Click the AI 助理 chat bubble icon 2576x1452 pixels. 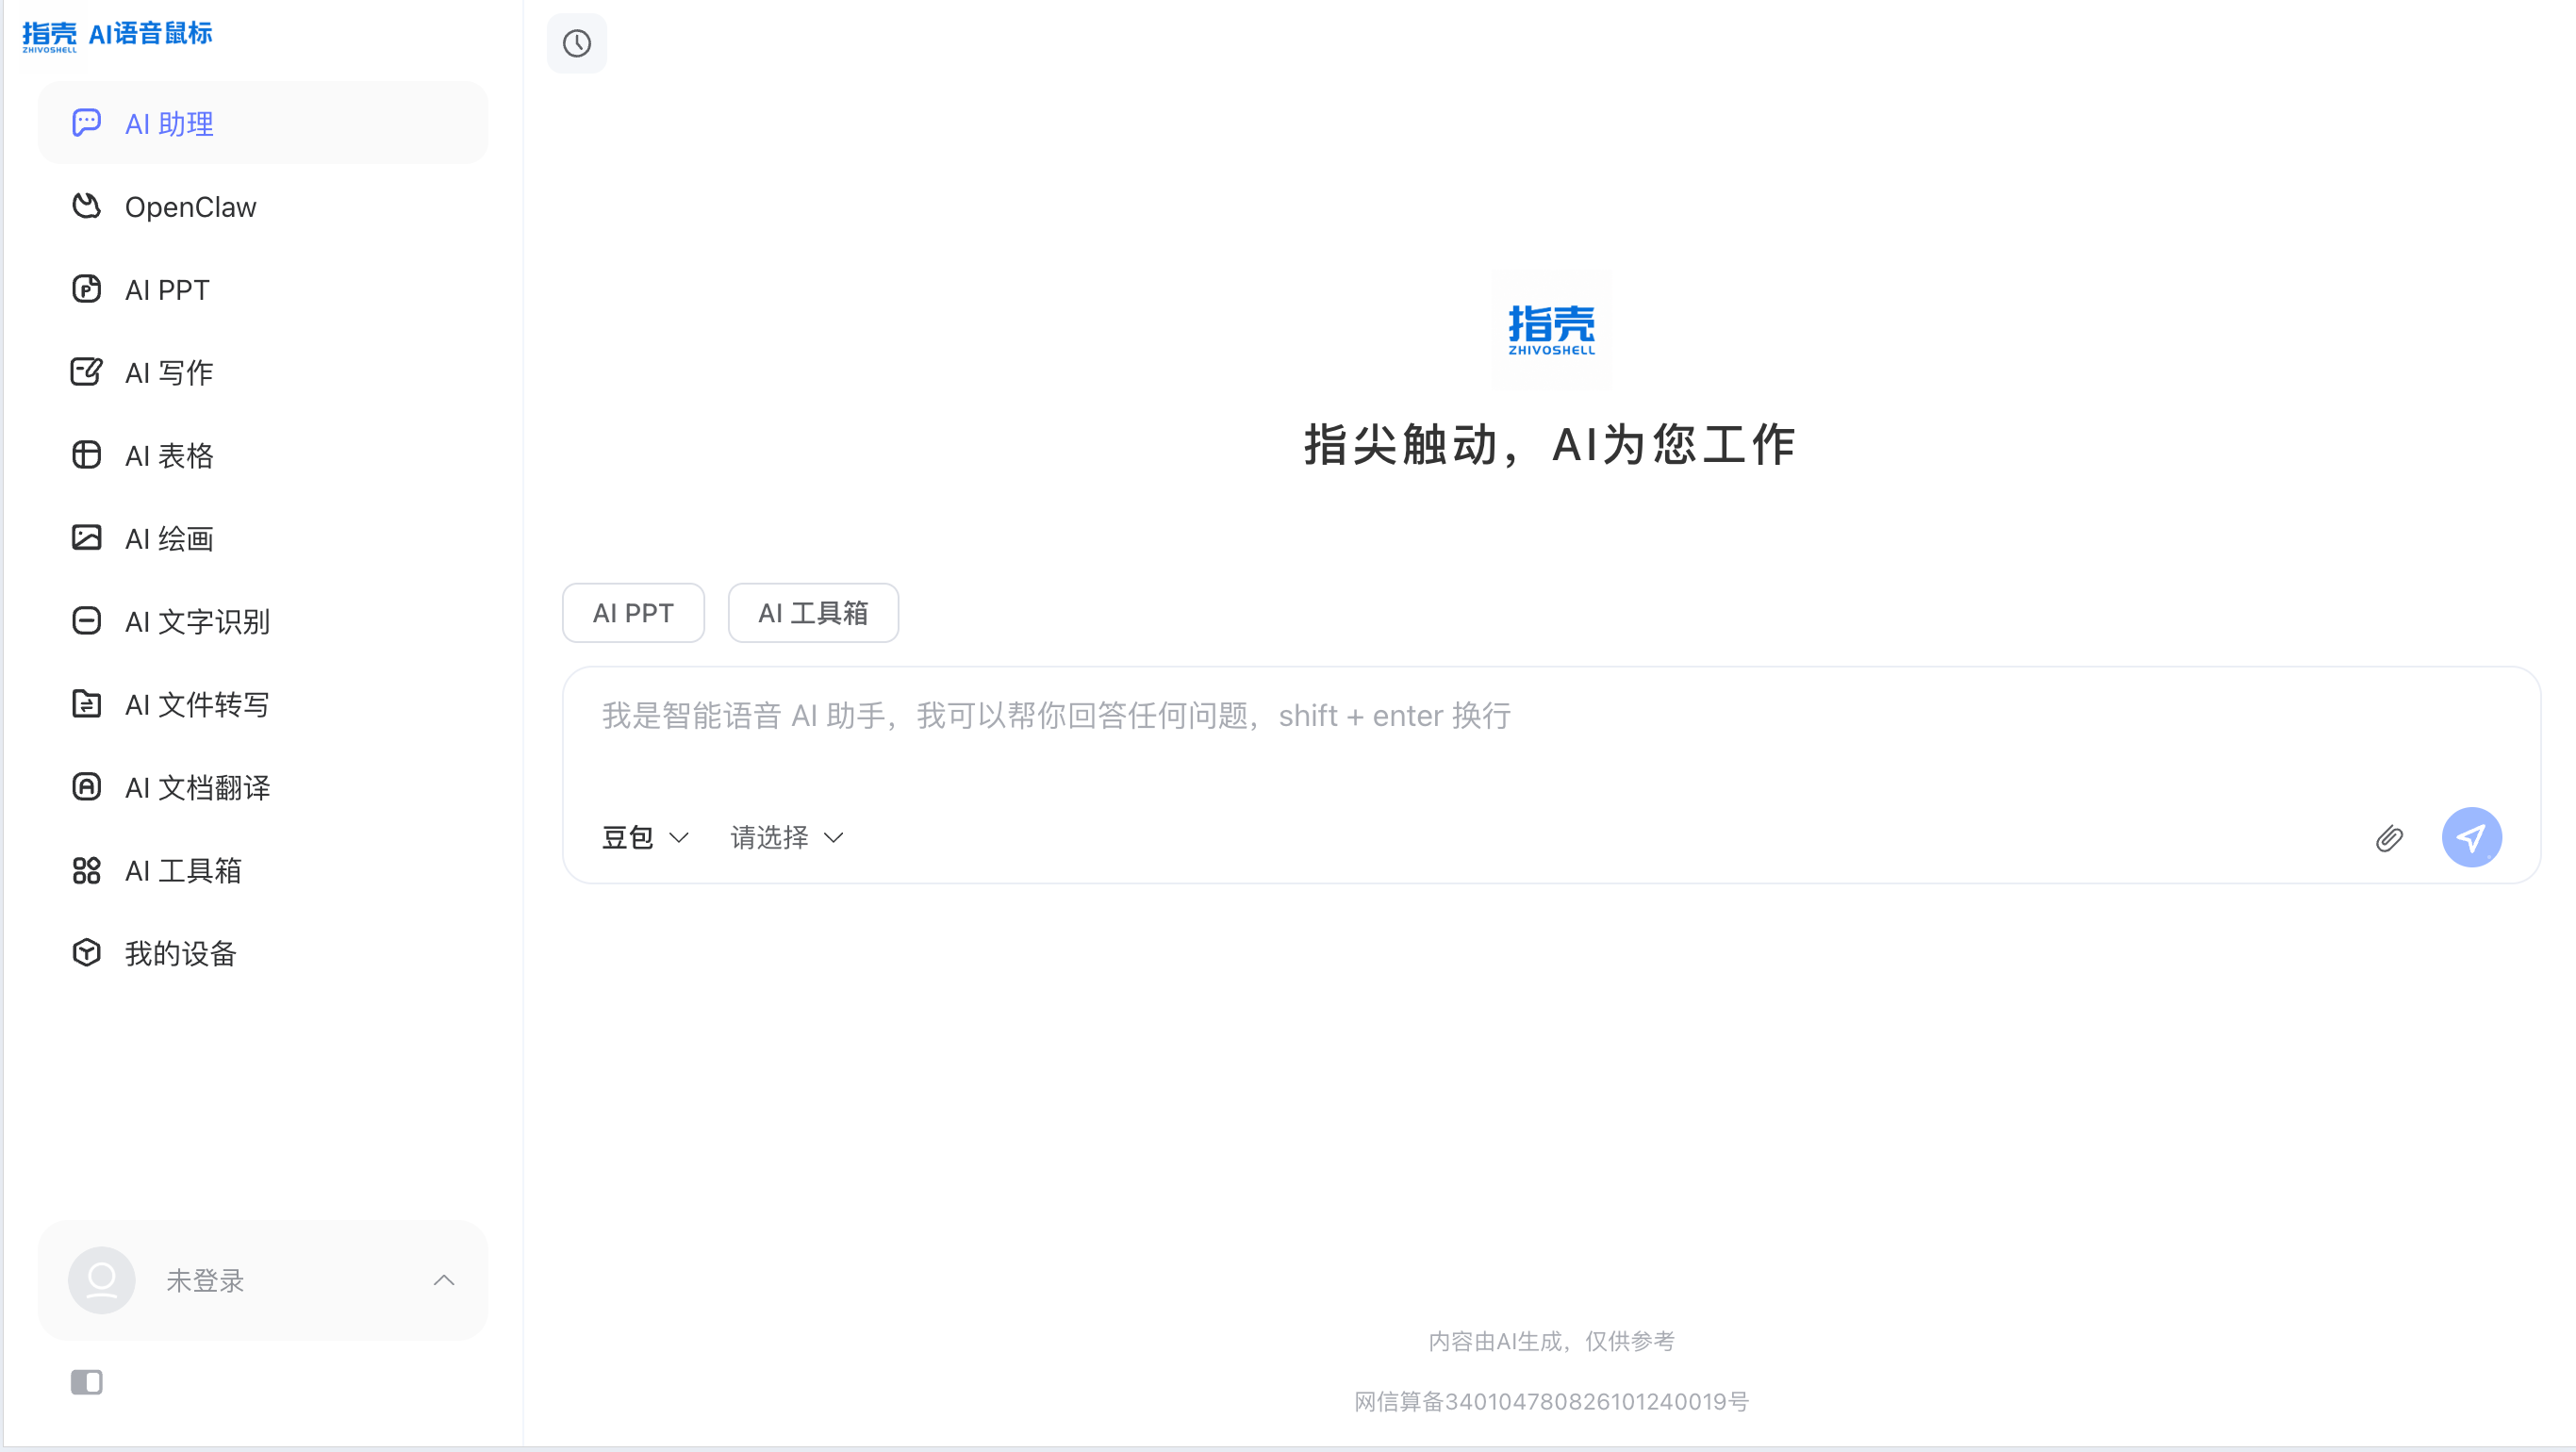pyautogui.click(x=87, y=123)
